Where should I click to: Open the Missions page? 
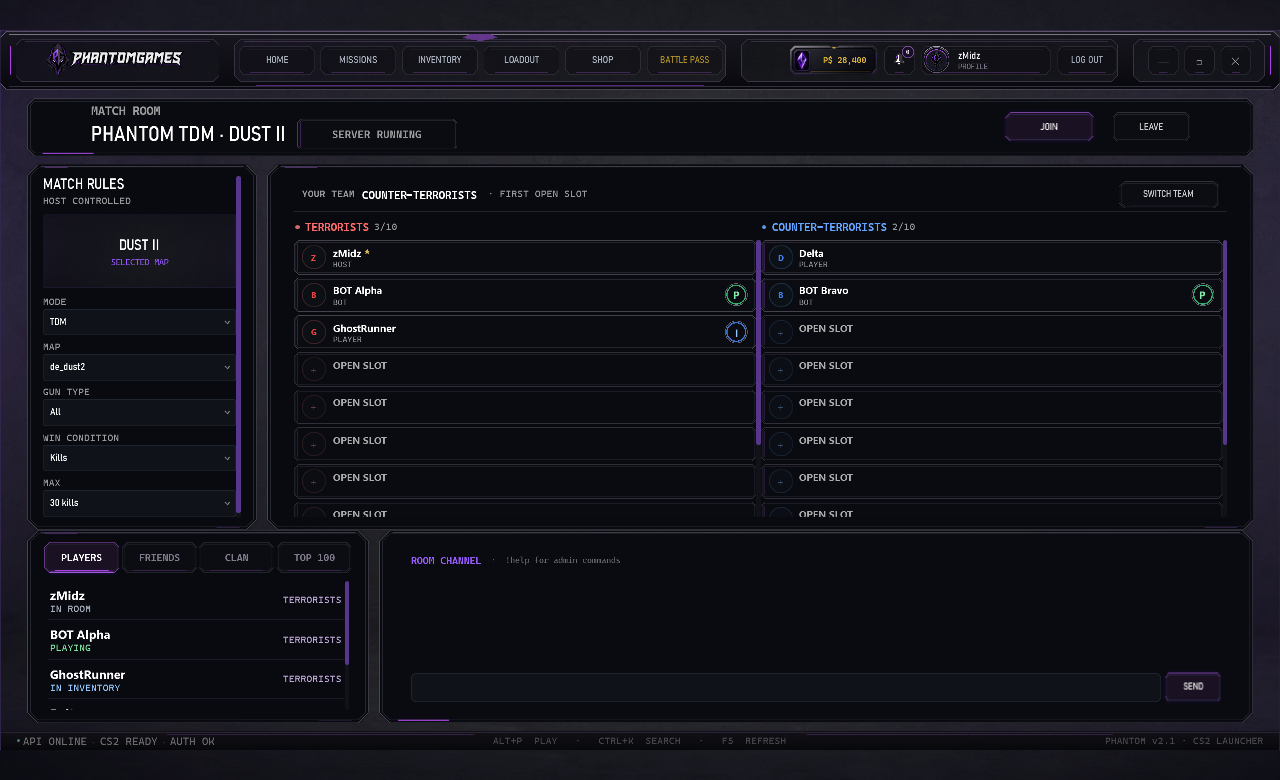tap(358, 60)
